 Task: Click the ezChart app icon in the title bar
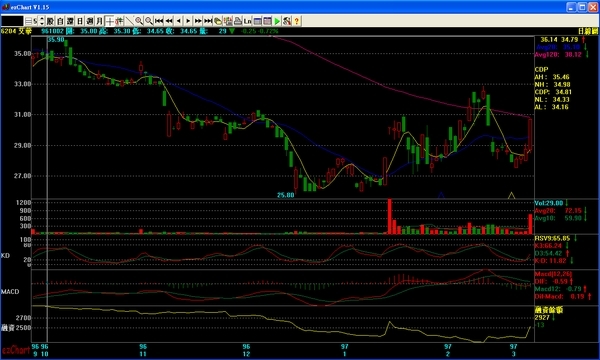click(x=5, y=7)
